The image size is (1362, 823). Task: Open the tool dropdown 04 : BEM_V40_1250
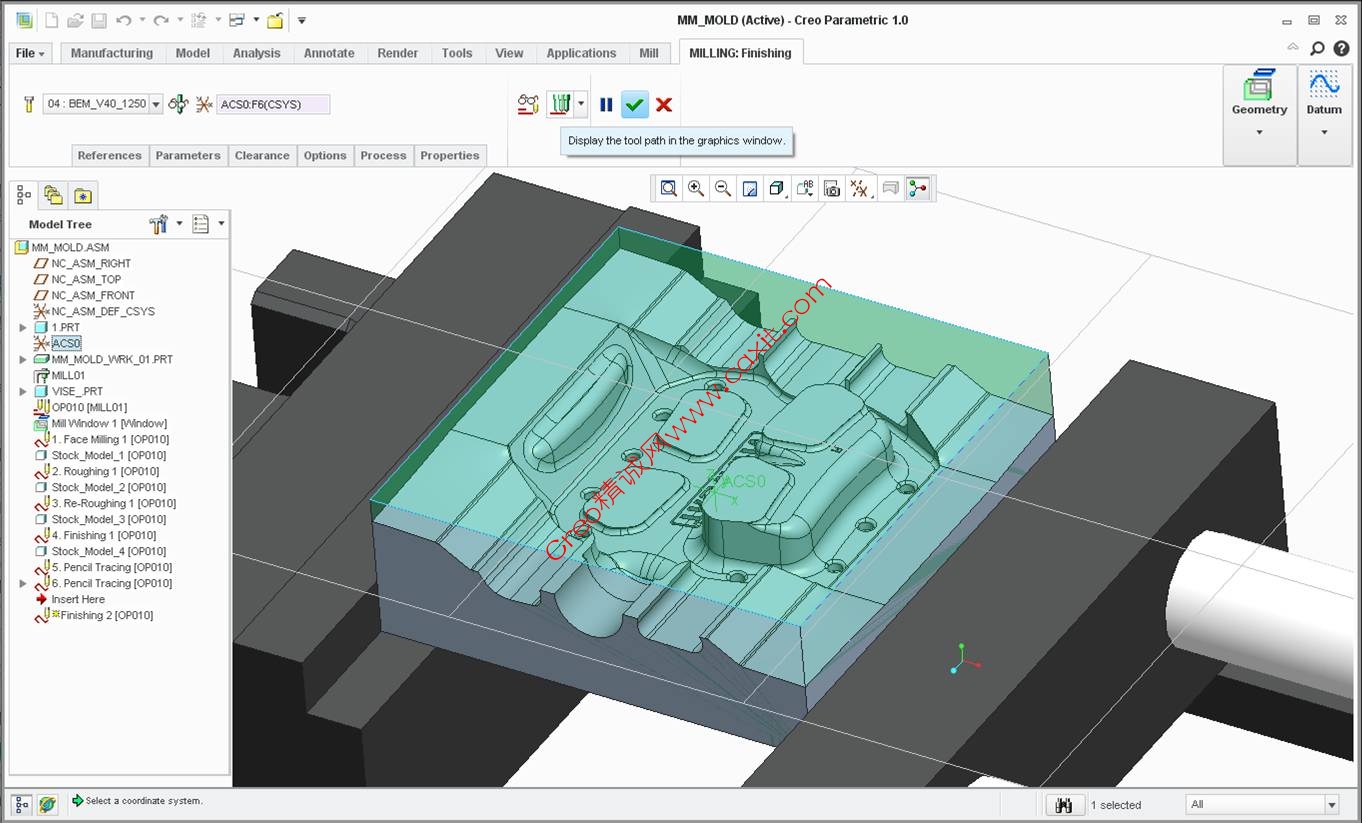tap(102, 104)
